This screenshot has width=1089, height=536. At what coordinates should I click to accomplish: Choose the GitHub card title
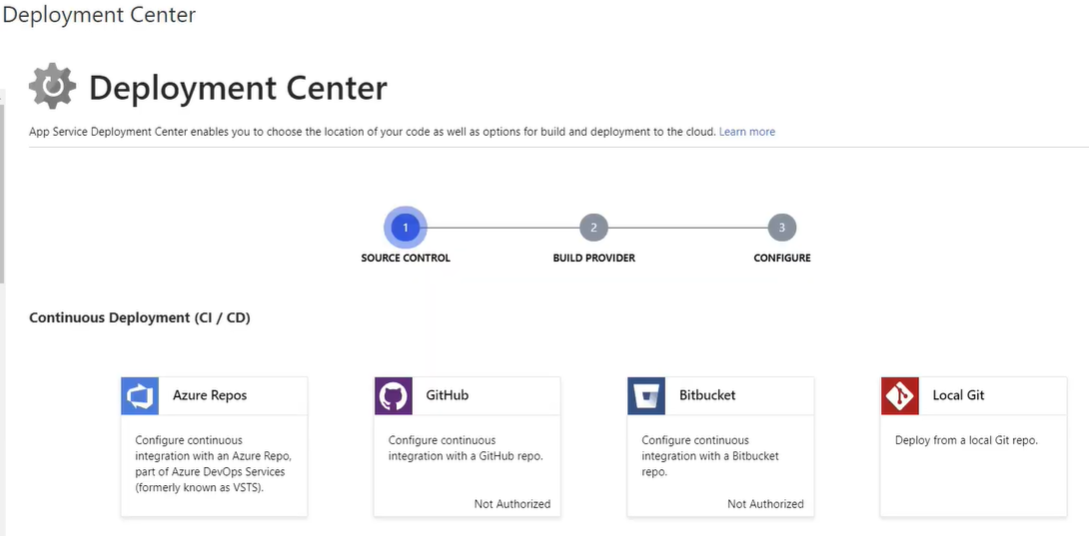pyautogui.click(x=447, y=396)
